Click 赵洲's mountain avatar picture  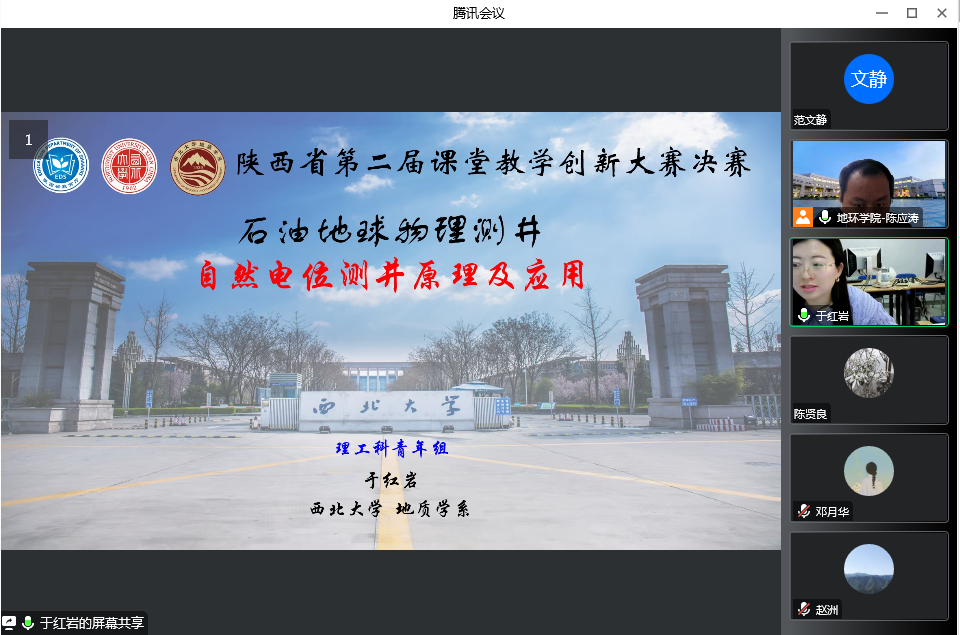pos(868,569)
